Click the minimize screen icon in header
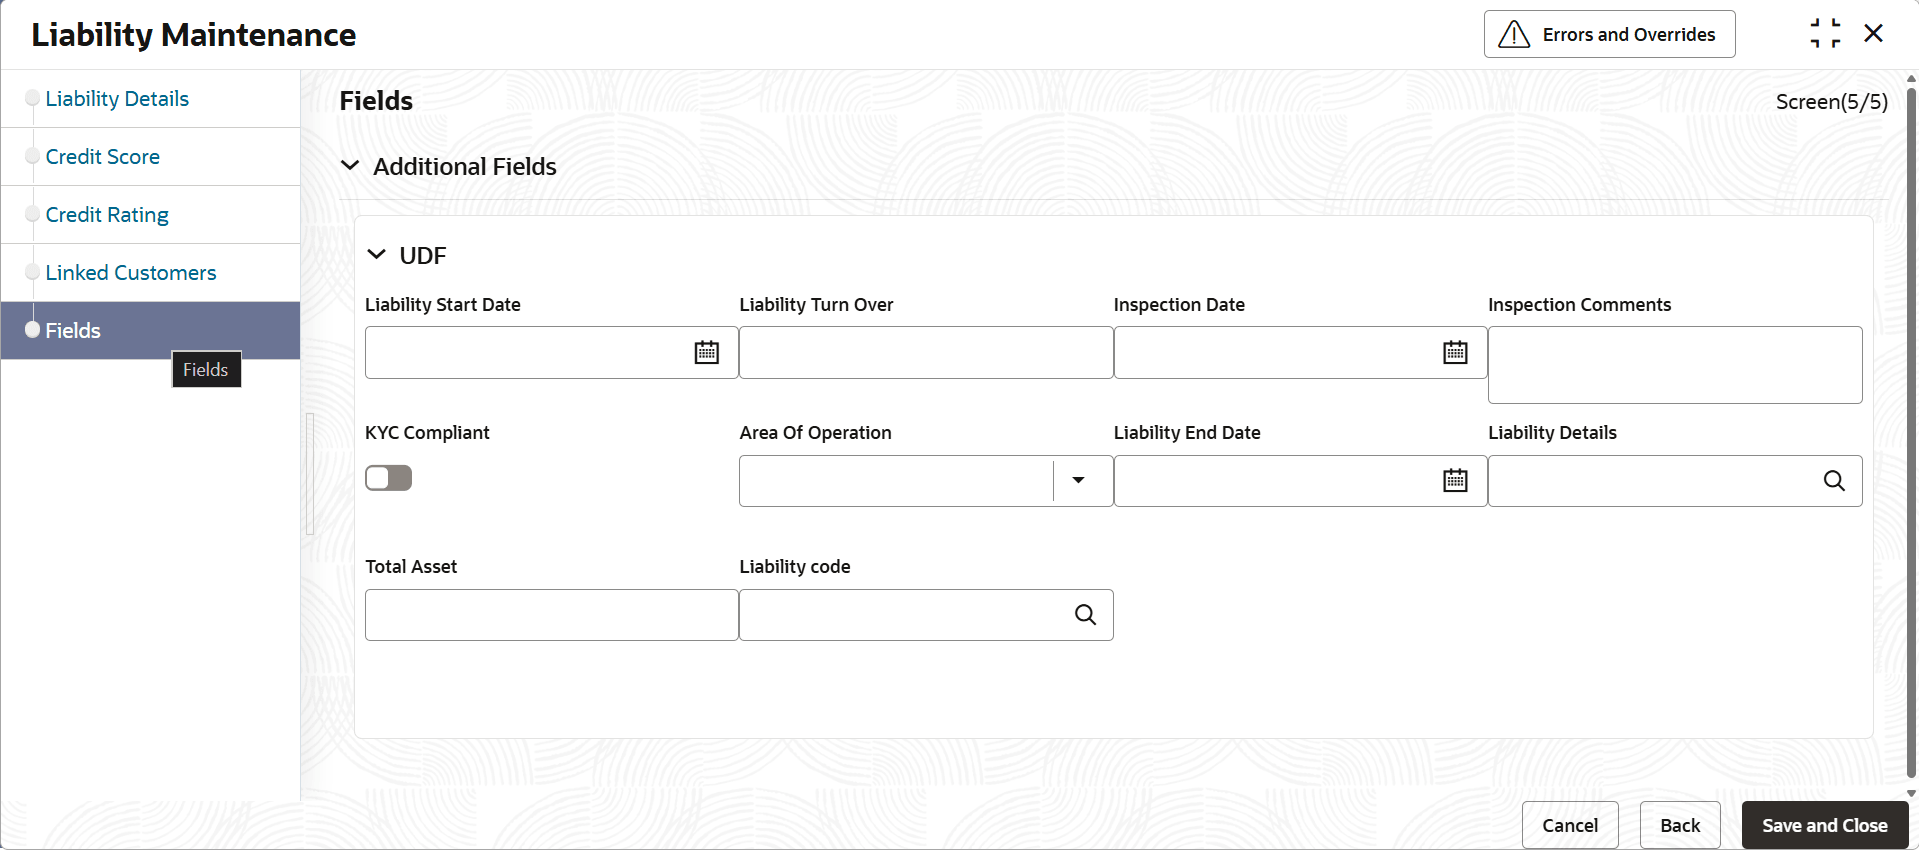 (1825, 34)
